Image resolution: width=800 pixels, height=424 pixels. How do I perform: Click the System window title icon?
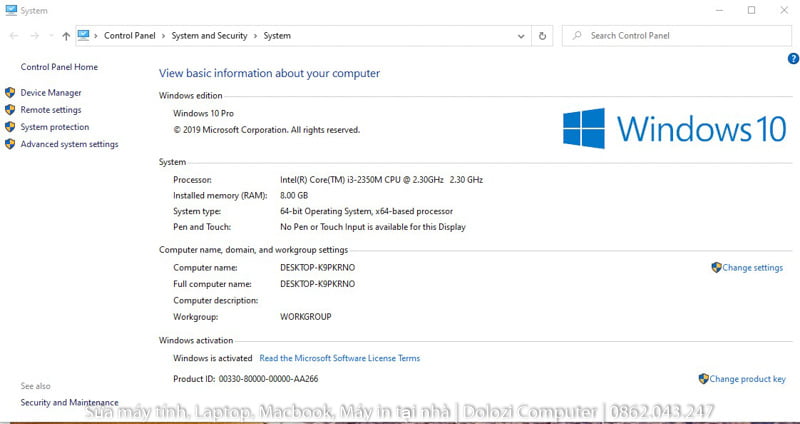pyautogui.click(x=11, y=10)
